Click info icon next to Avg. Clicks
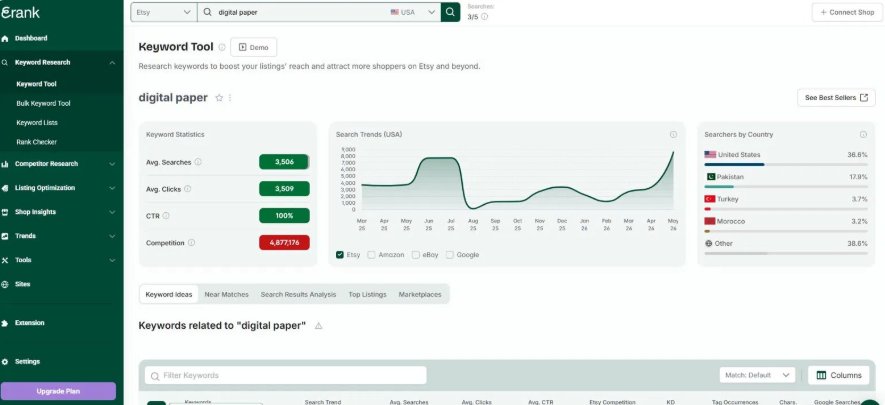The image size is (885, 405). 187,189
